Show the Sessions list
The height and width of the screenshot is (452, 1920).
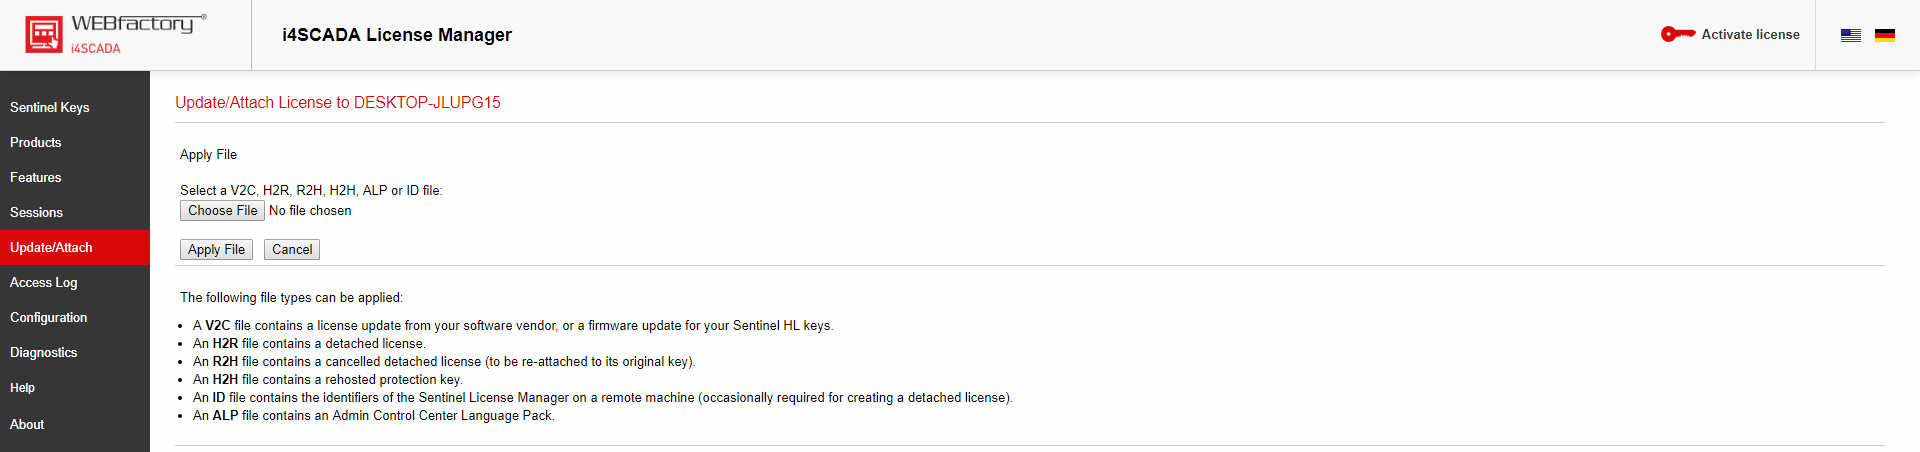(36, 212)
